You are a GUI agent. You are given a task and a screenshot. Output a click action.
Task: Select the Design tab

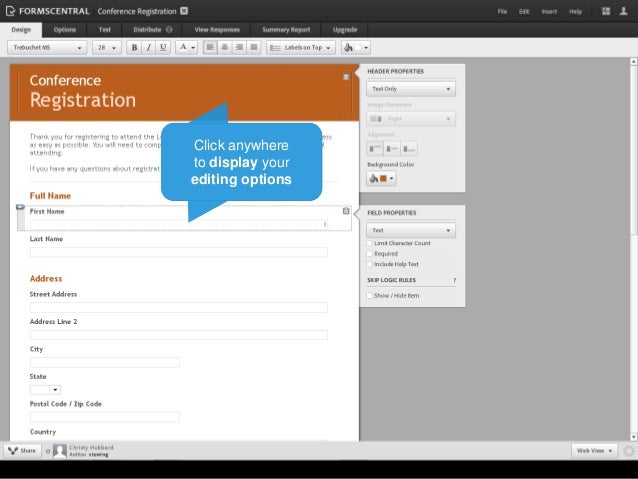click(21, 30)
